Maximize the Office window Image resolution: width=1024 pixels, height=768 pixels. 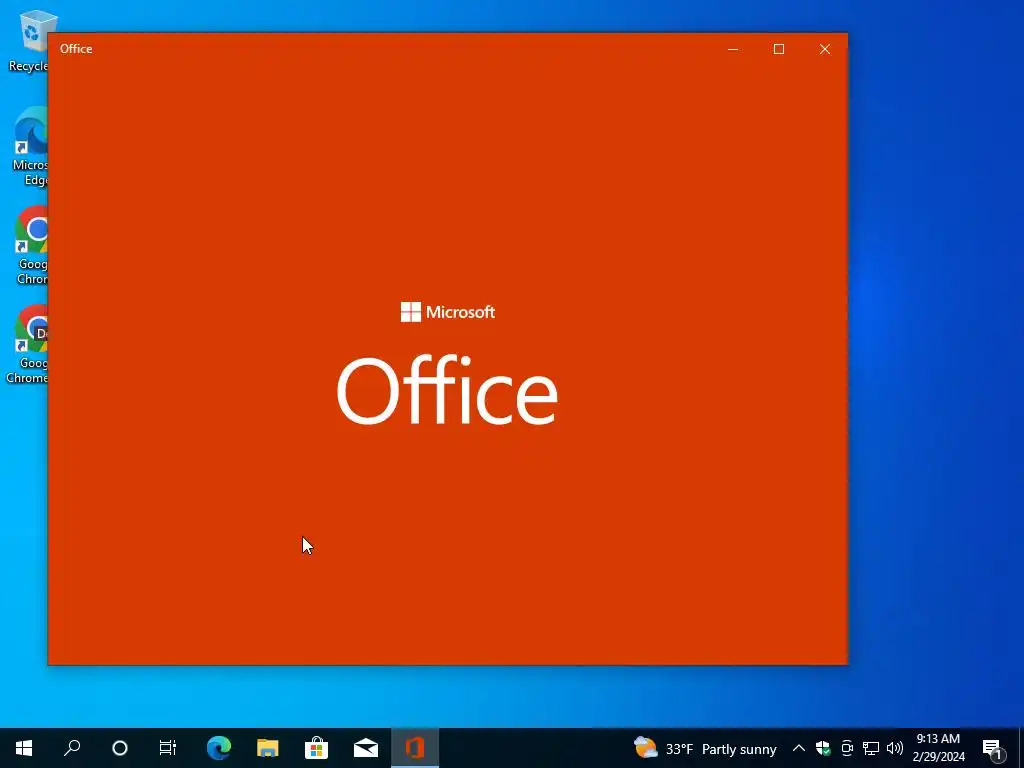pyautogui.click(x=778, y=49)
